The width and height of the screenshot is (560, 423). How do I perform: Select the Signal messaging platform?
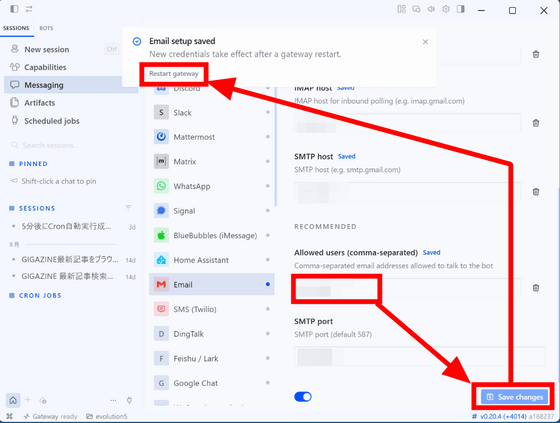point(211,211)
